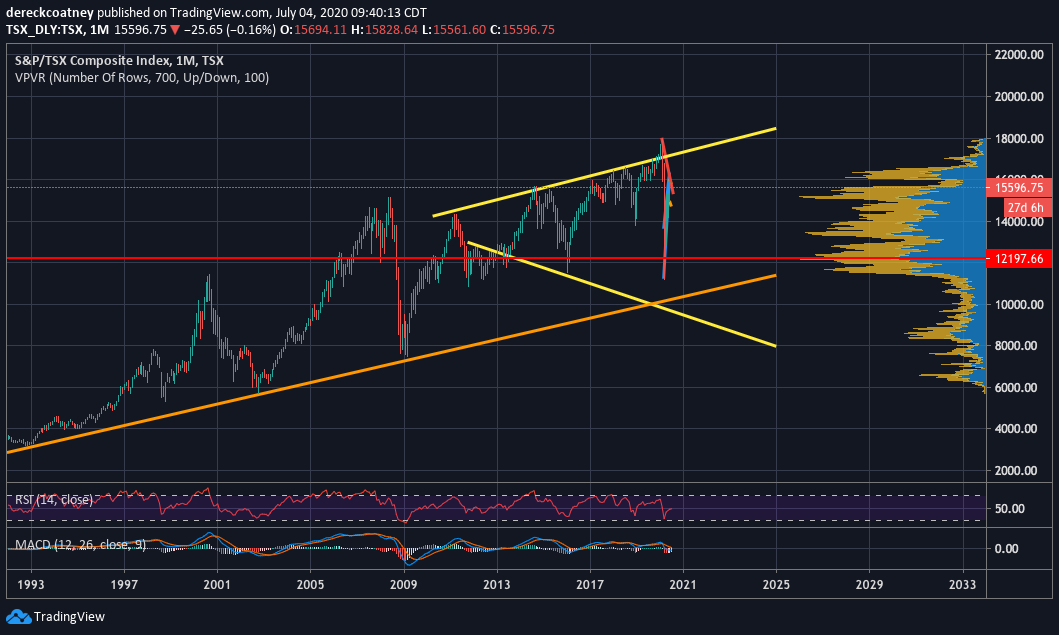The height and width of the screenshot is (635, 1059).
Task: Click the VPVR indicator label
Action: coord(142,78)
